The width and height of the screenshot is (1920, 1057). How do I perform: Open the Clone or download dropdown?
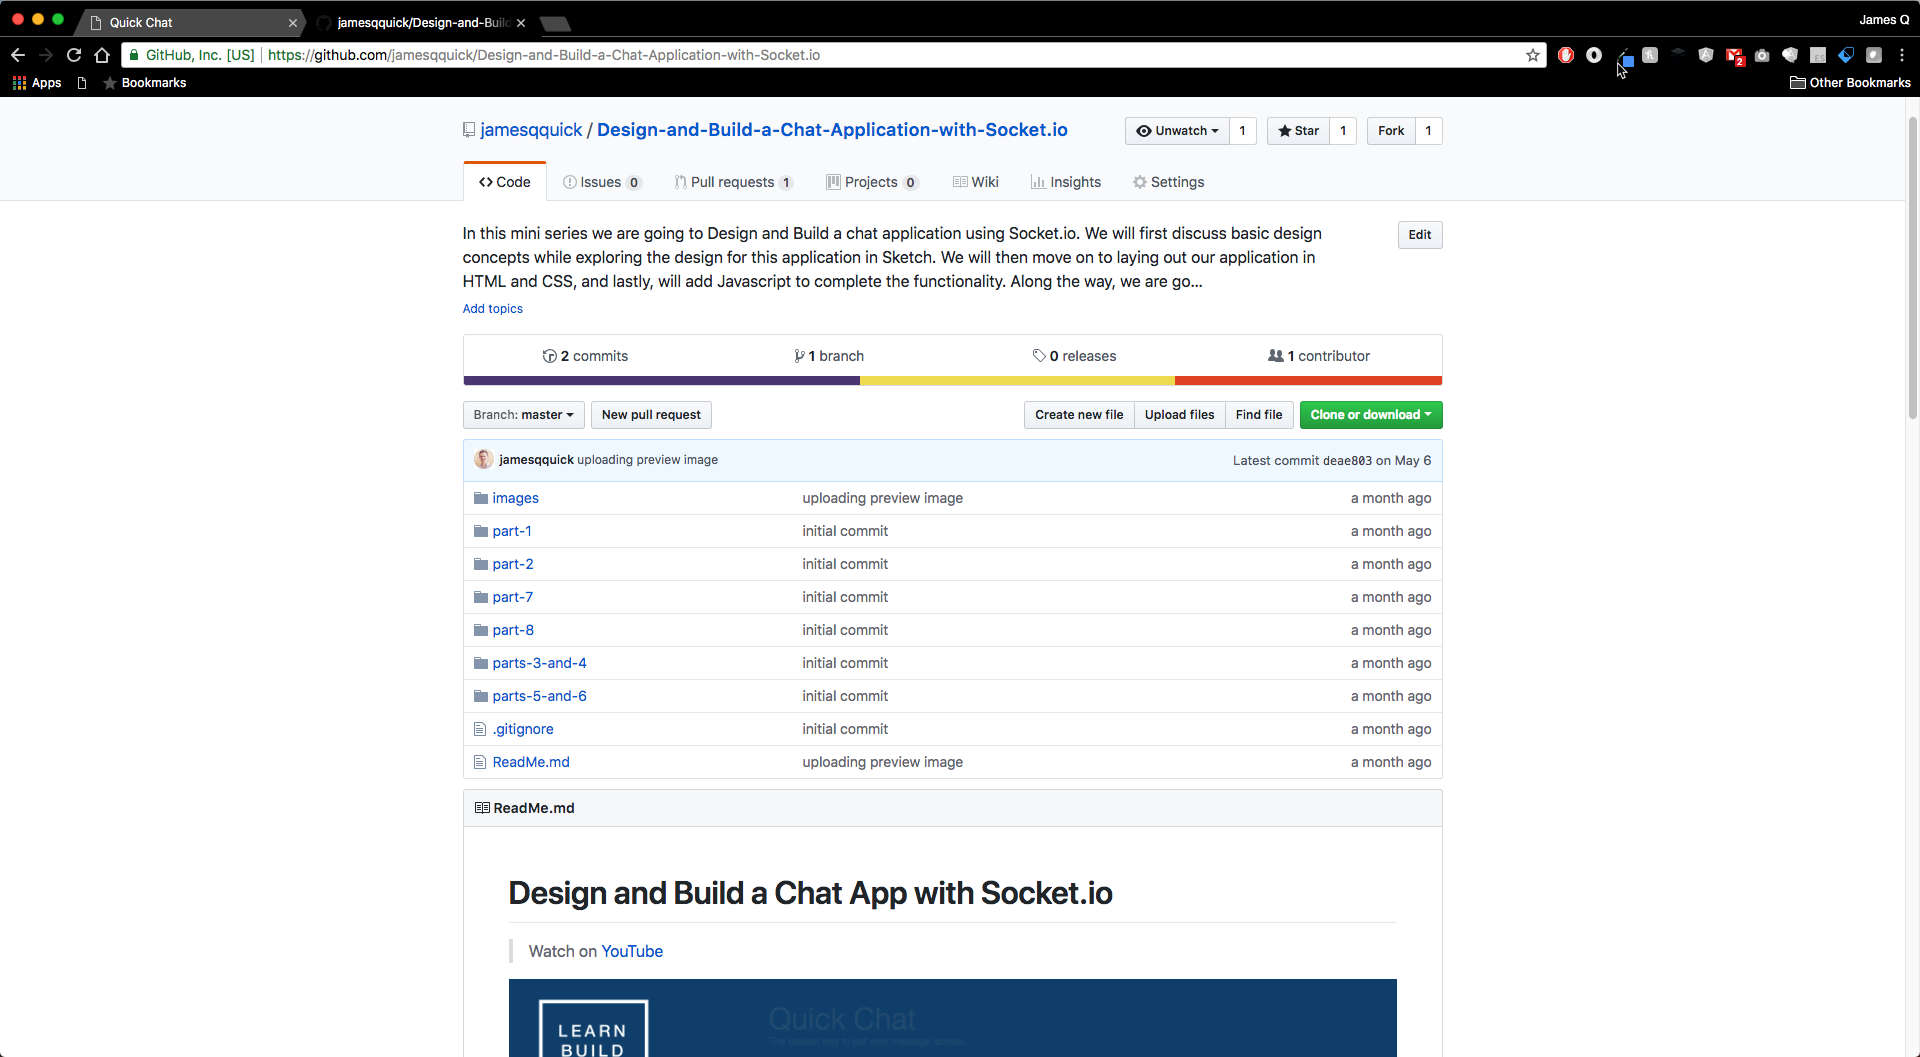(x=1370, y=415)
